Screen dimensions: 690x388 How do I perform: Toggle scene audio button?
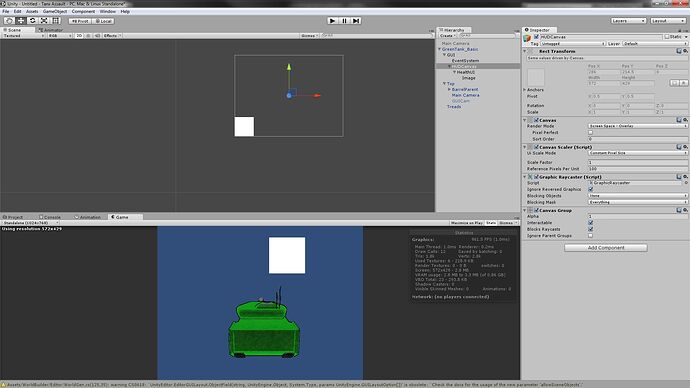pyautogui.click(x=97, y=36)
